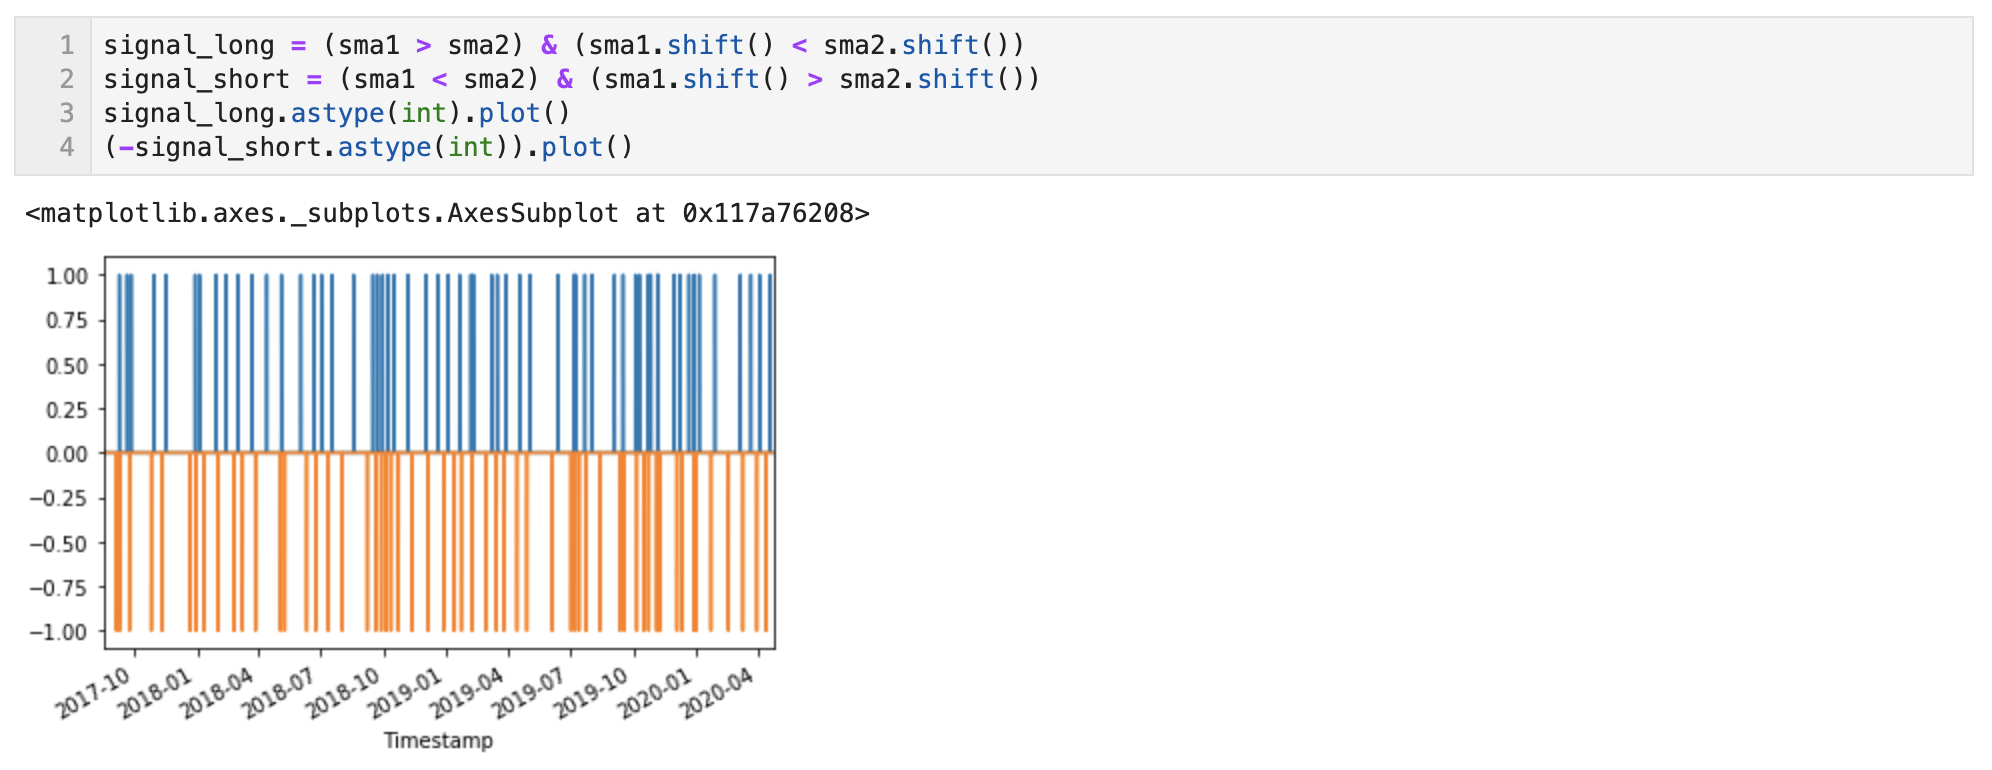Click the −0.50 y-axis tick label
Image resolution: width=1992 pixels, height=770 pixels.
tap(59, 543)
